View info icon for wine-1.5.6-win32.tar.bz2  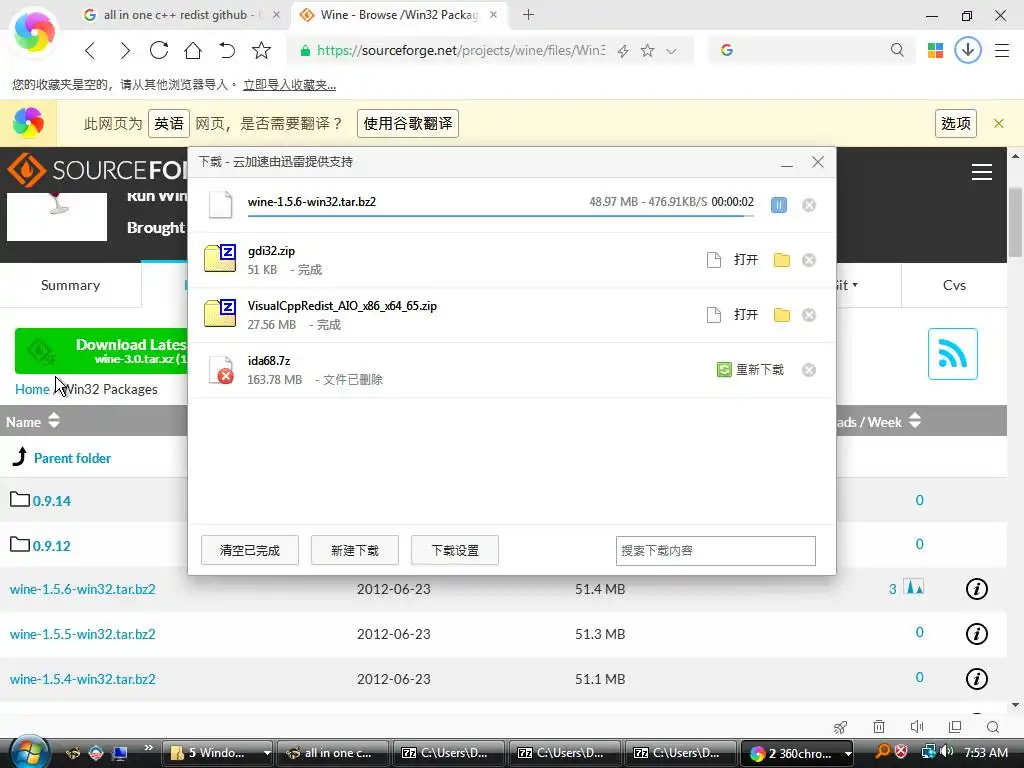(x=976, y=589)
